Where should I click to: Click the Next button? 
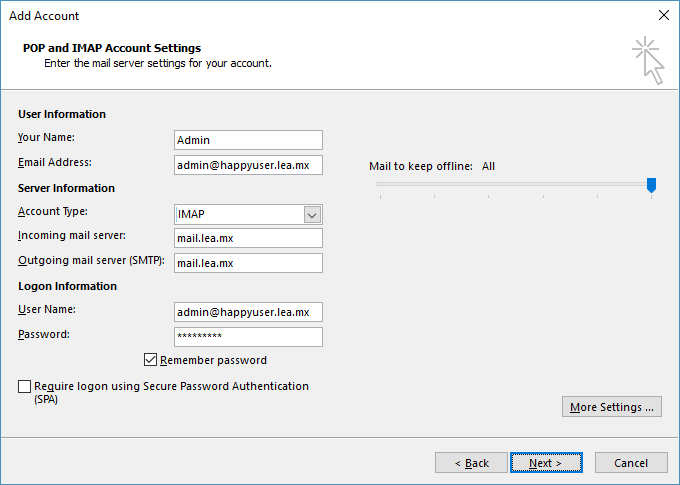(x=546, y=463)
